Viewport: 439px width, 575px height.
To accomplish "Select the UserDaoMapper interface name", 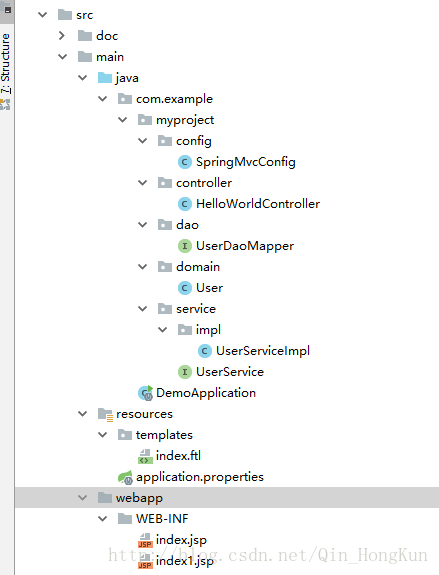I will [x=245, y=246].
